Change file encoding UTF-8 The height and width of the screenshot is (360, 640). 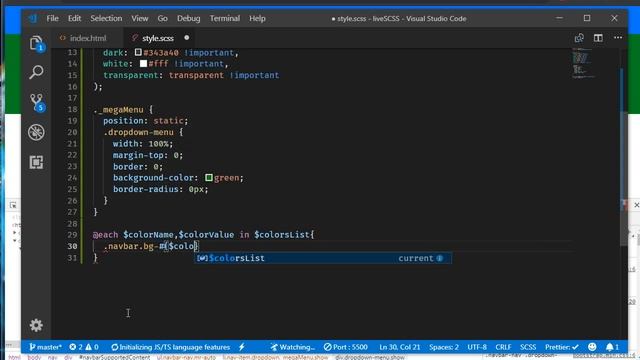click(x=477, y=347)
